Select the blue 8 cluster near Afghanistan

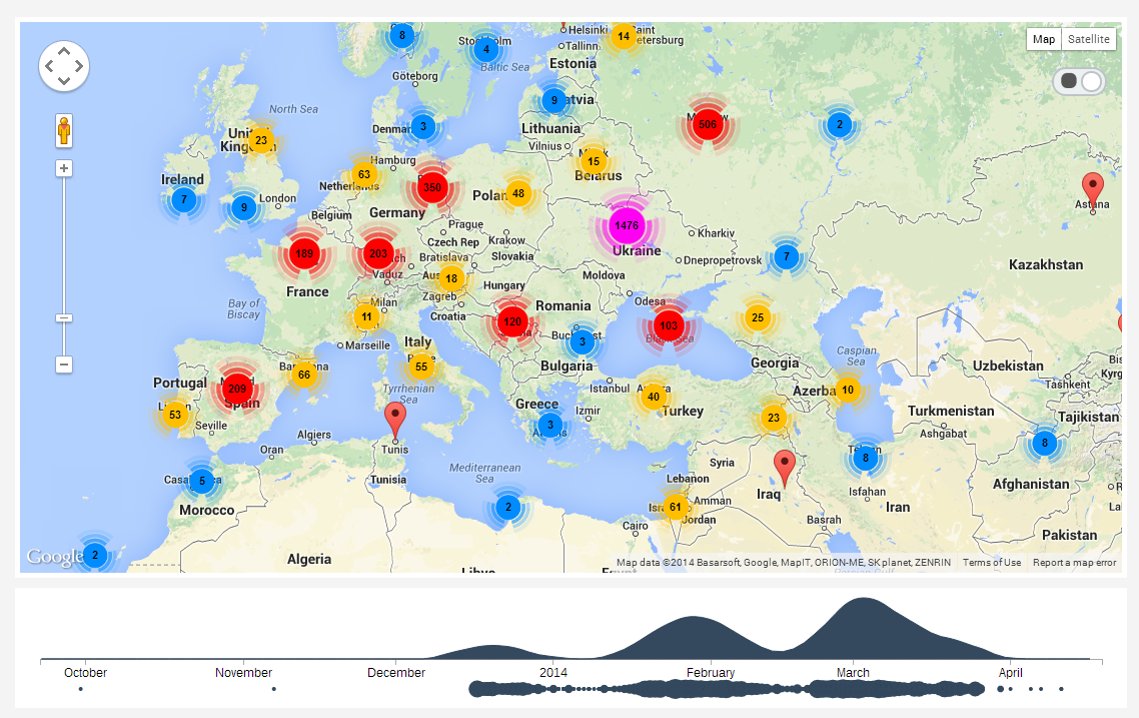[x=1044, y=443]
